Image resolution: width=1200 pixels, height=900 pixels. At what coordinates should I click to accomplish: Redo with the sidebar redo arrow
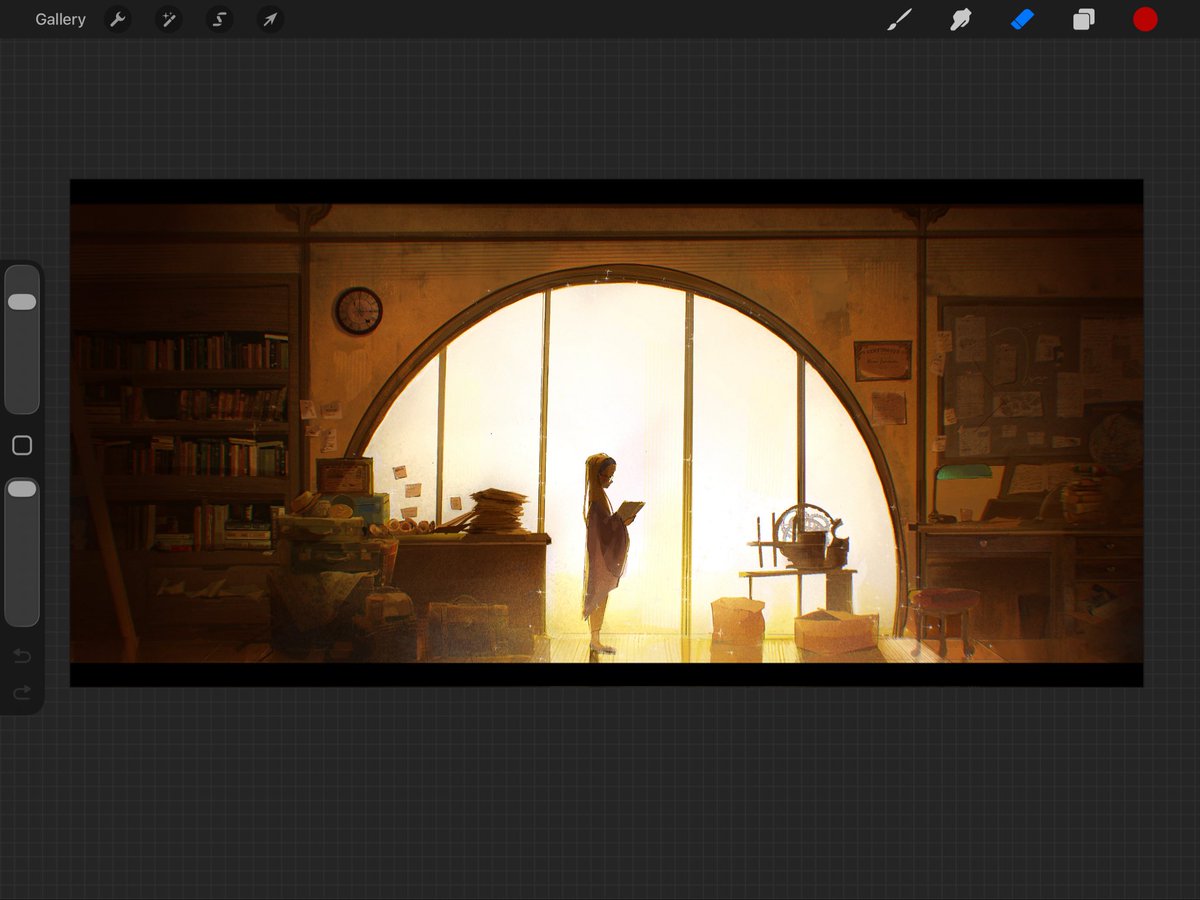[22, 692]
